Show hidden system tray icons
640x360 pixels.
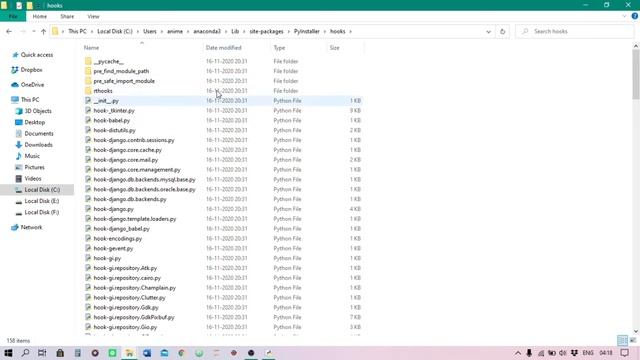pyautogui.click(x=518, y=353)
